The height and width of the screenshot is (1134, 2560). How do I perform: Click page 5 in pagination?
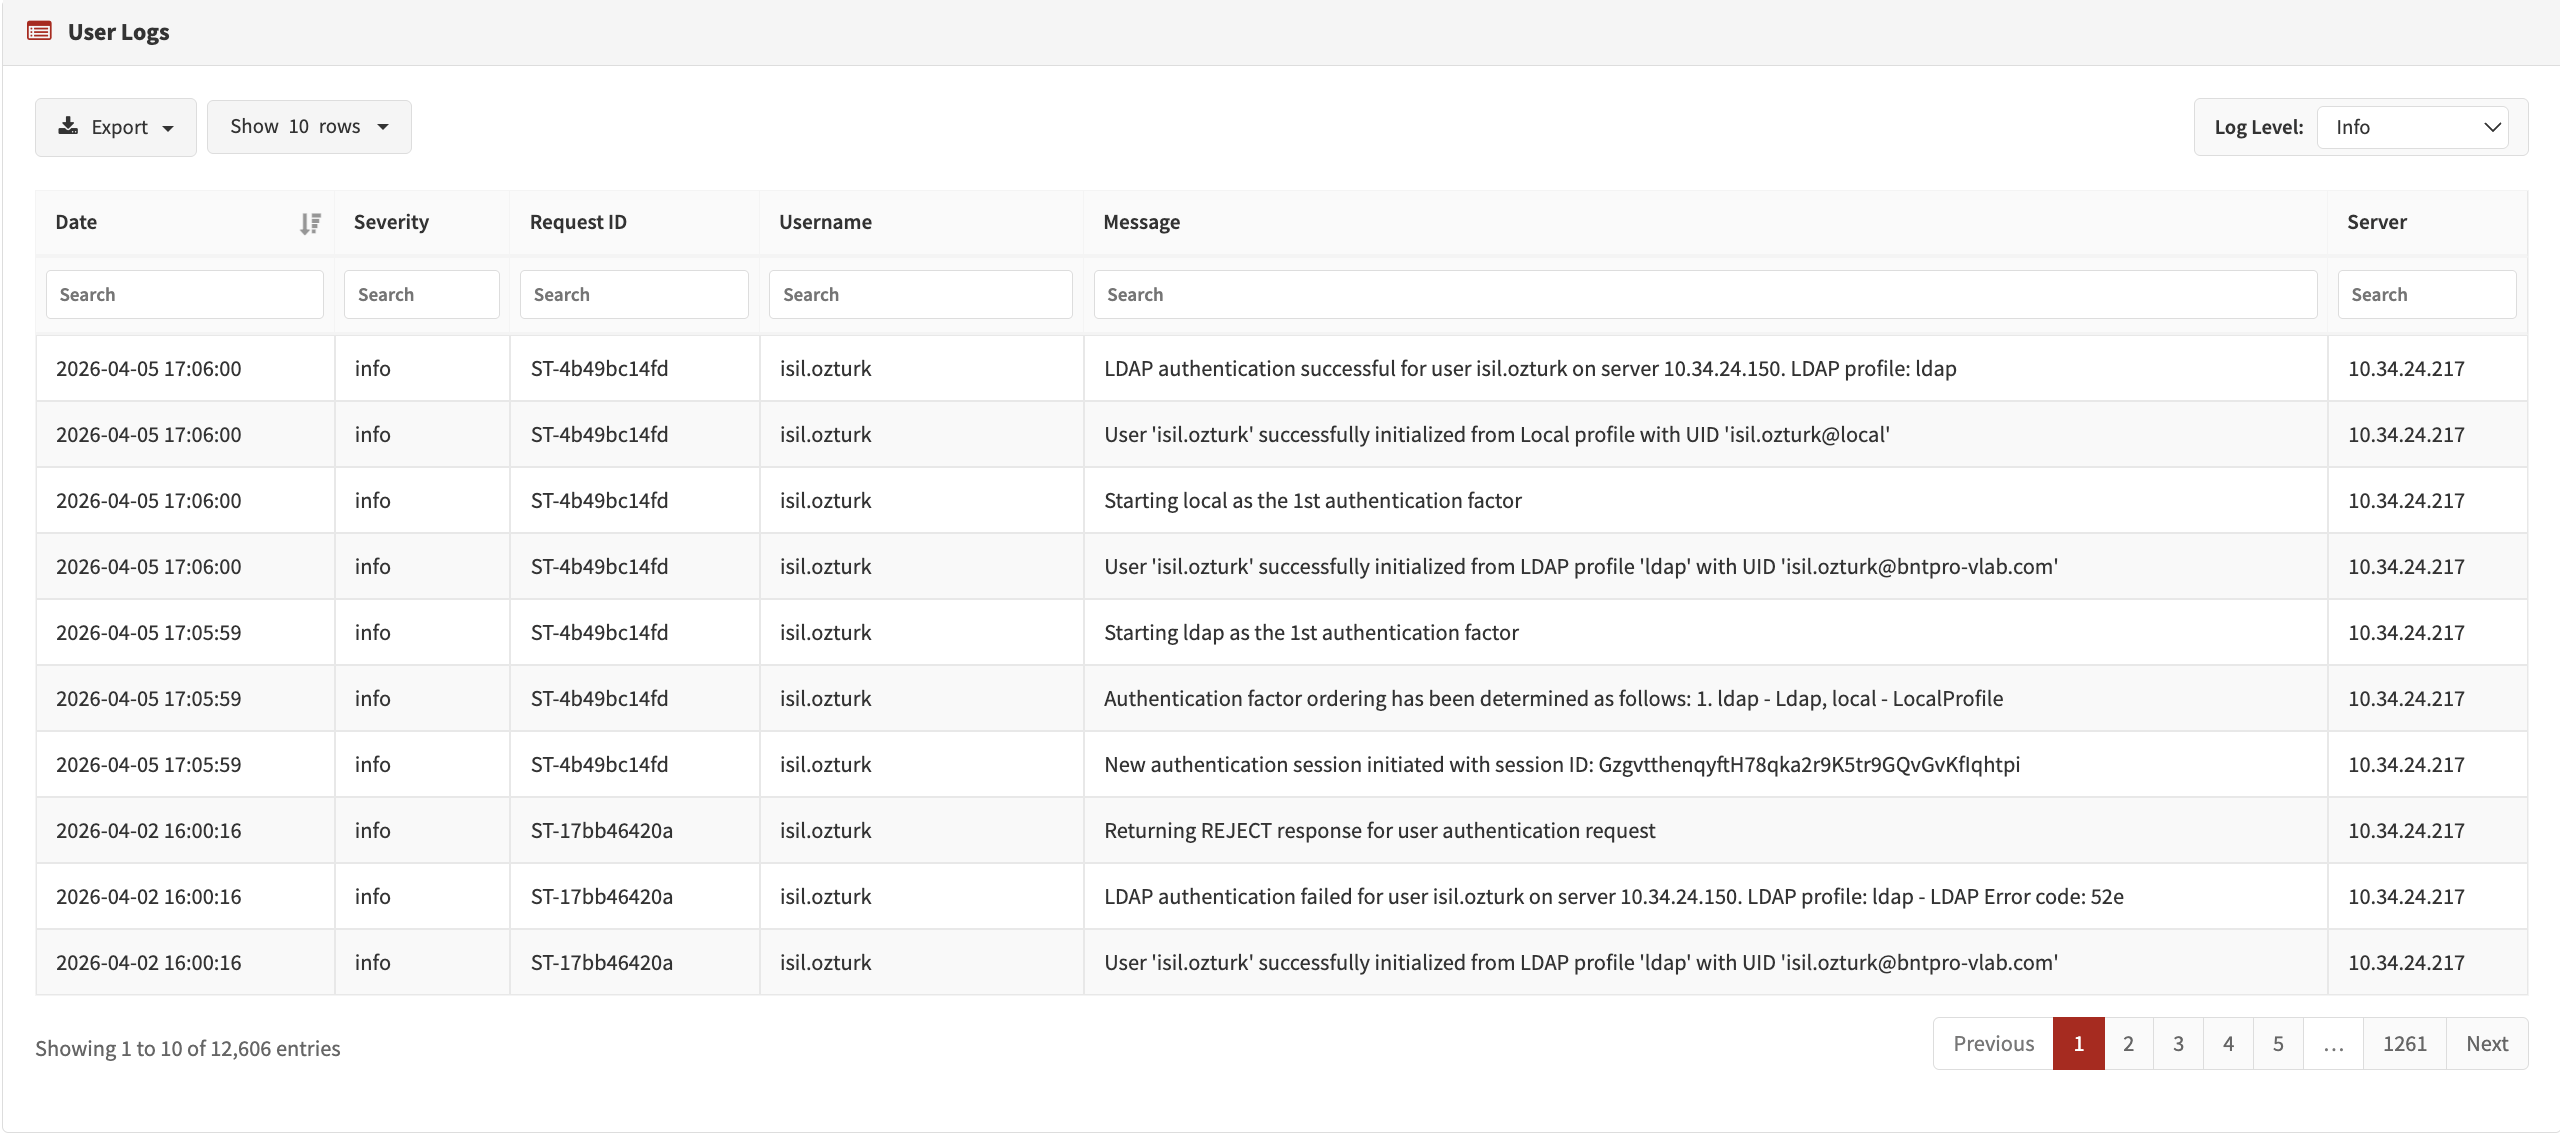2279,1043
